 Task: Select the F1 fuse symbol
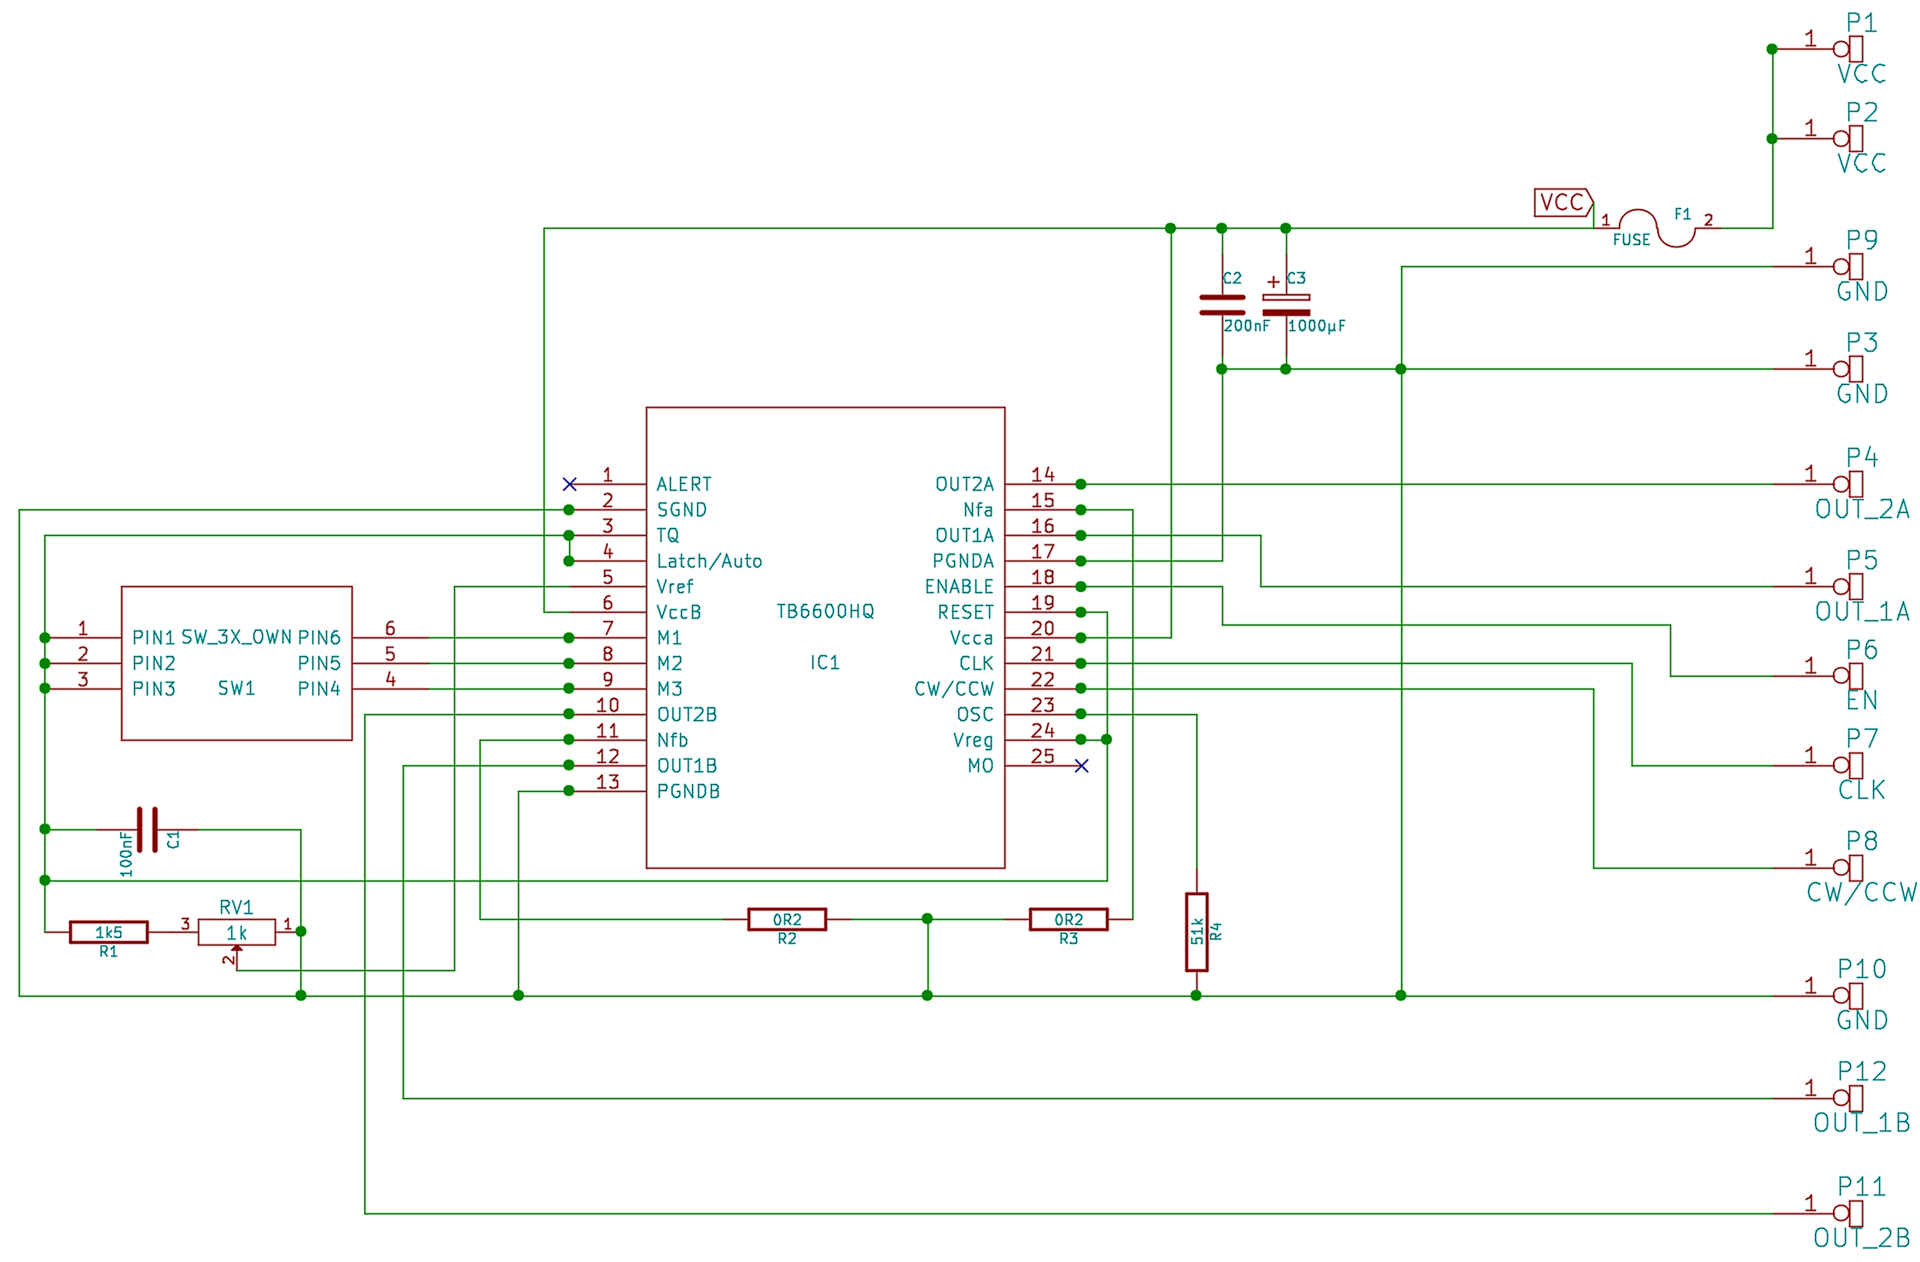1656,228
